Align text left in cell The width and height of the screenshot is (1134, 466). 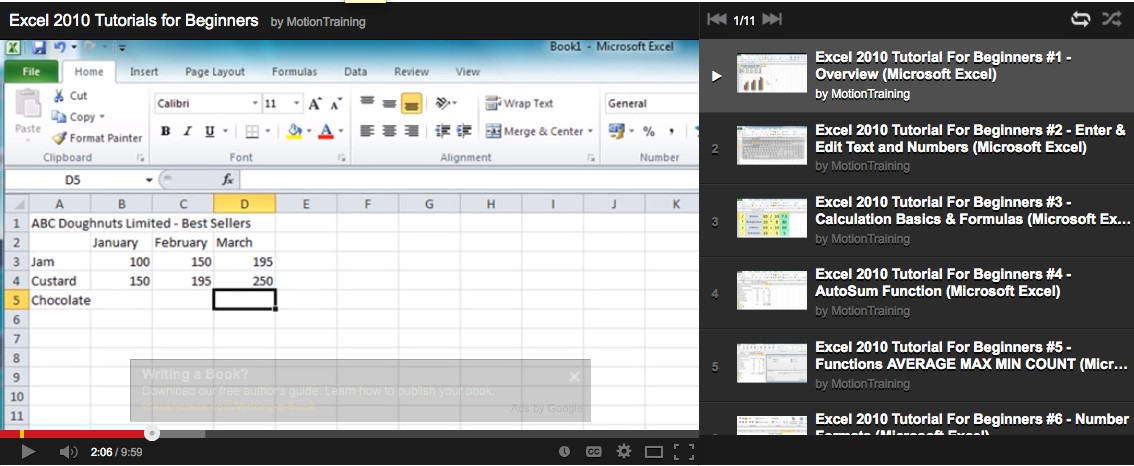pyautogui.click(x=367, y=131)
